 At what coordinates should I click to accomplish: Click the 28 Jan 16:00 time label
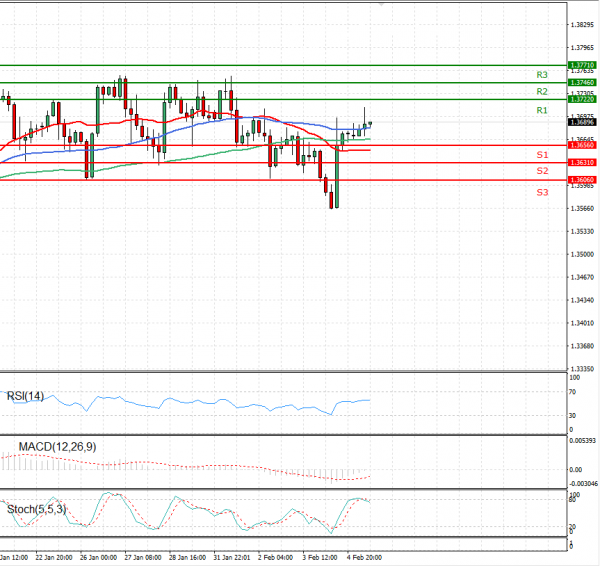pyautogui.click(x=187, y=558)
